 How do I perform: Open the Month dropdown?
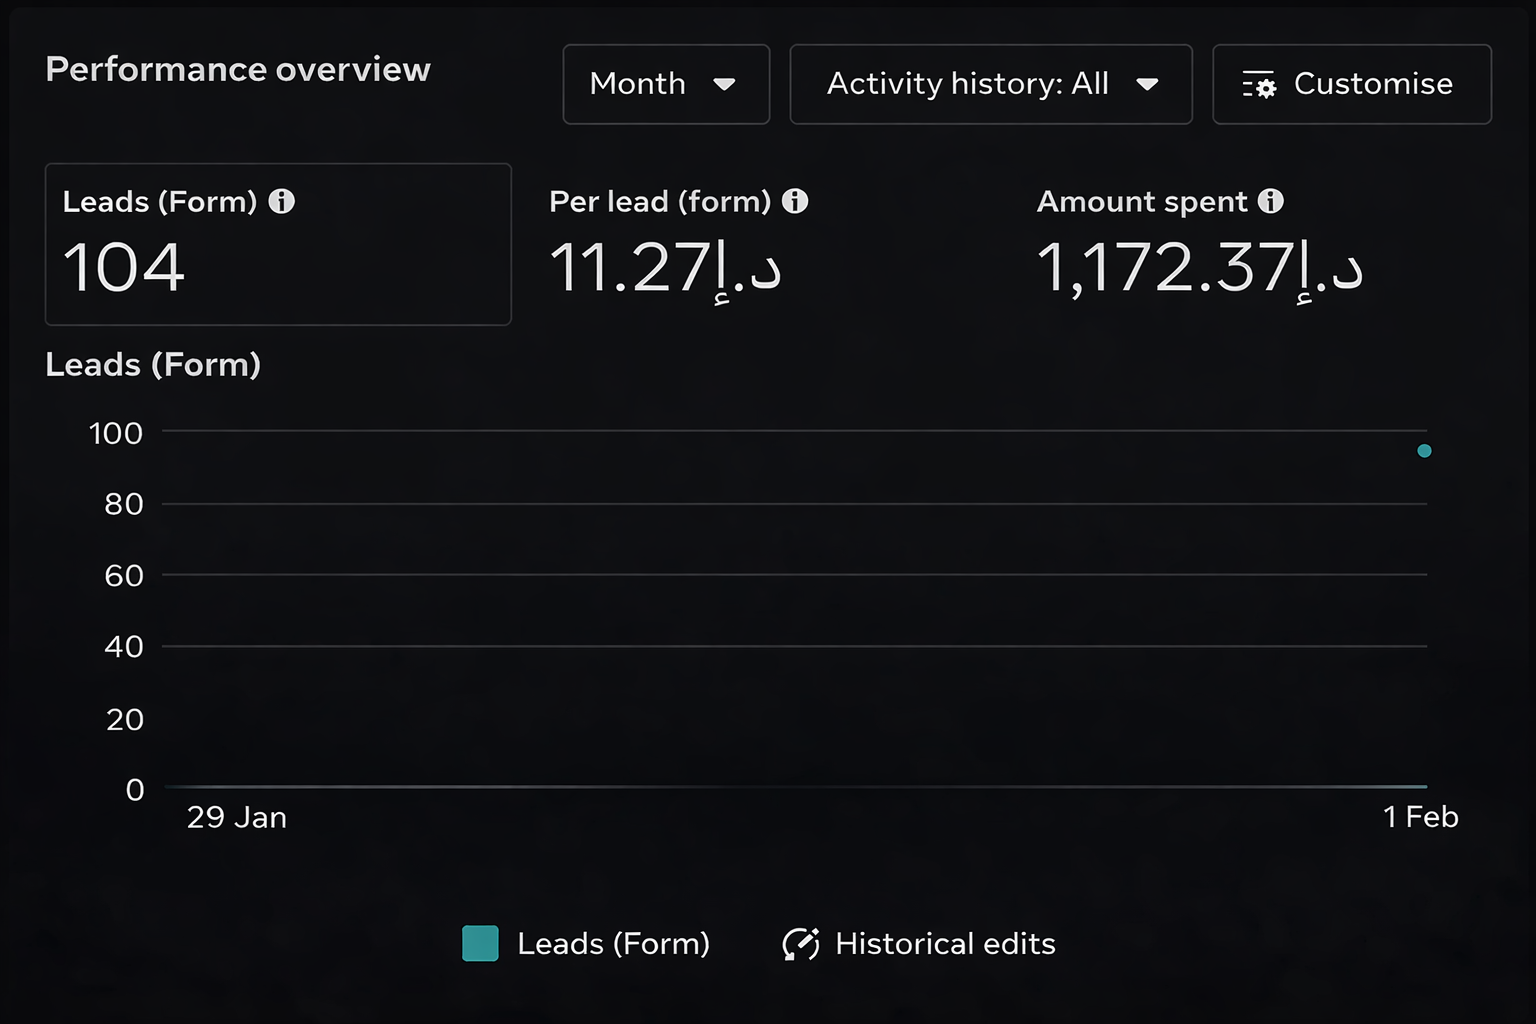tap(665, 85)
